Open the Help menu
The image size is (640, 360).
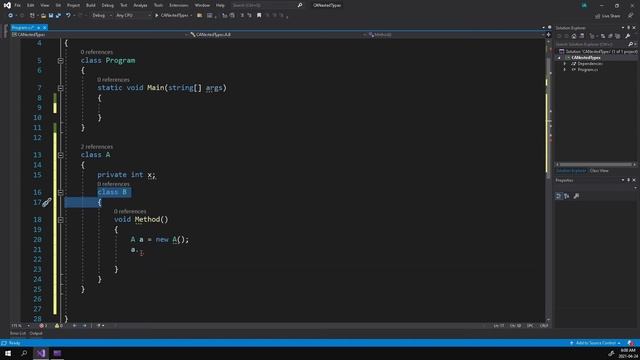coord(220,5)
